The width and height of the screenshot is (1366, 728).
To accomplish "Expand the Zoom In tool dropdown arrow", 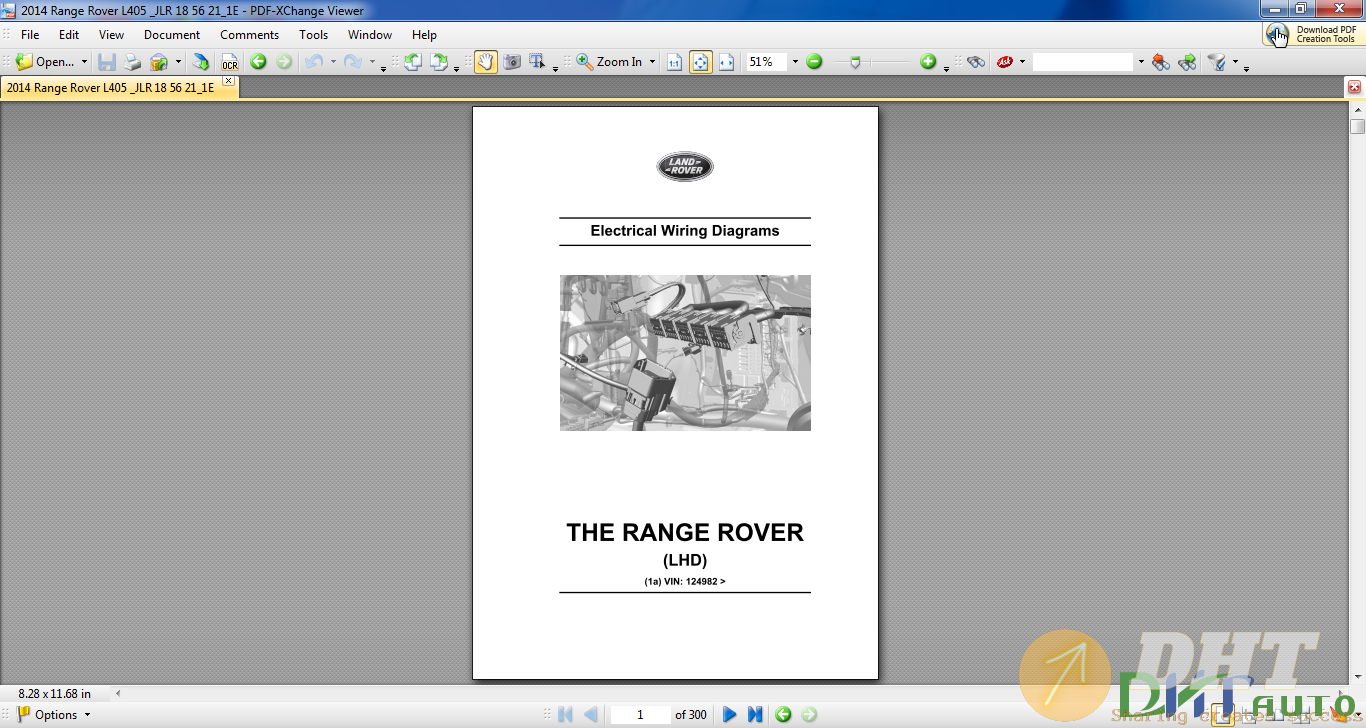I will tap(652, 62).
